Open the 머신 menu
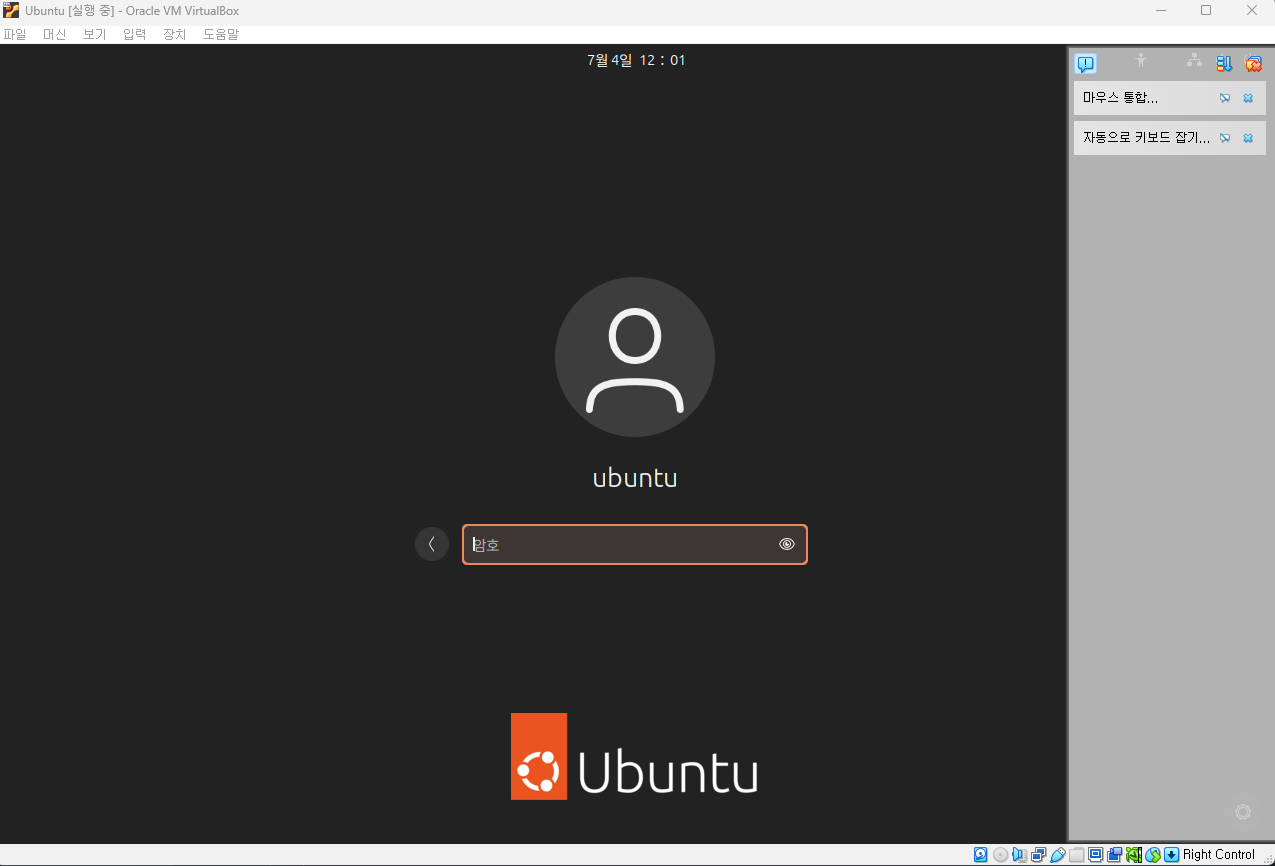This screenshot has width=1275, height=866. pyautogui.click(x=55, y=34)
